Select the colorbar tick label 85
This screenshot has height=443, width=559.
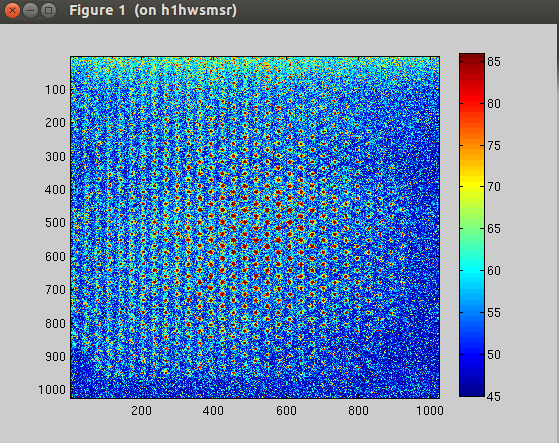click(494, 62)
